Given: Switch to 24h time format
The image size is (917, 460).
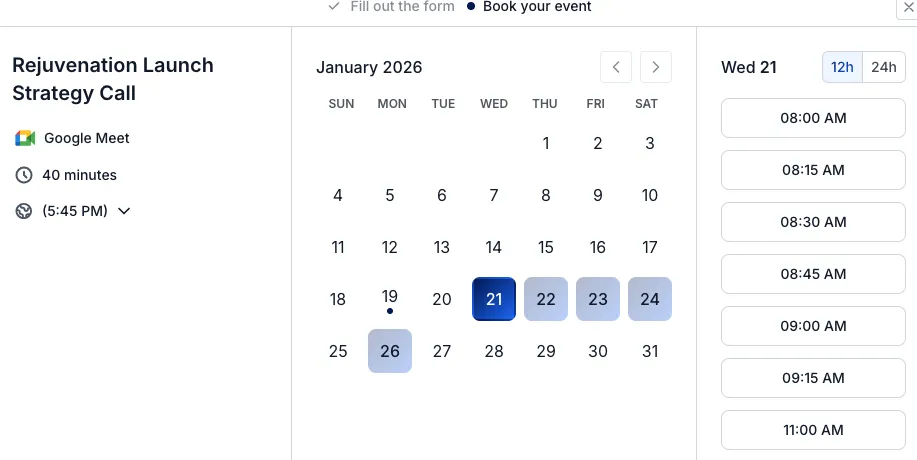Looking at the screenshot, I should 884,67.
